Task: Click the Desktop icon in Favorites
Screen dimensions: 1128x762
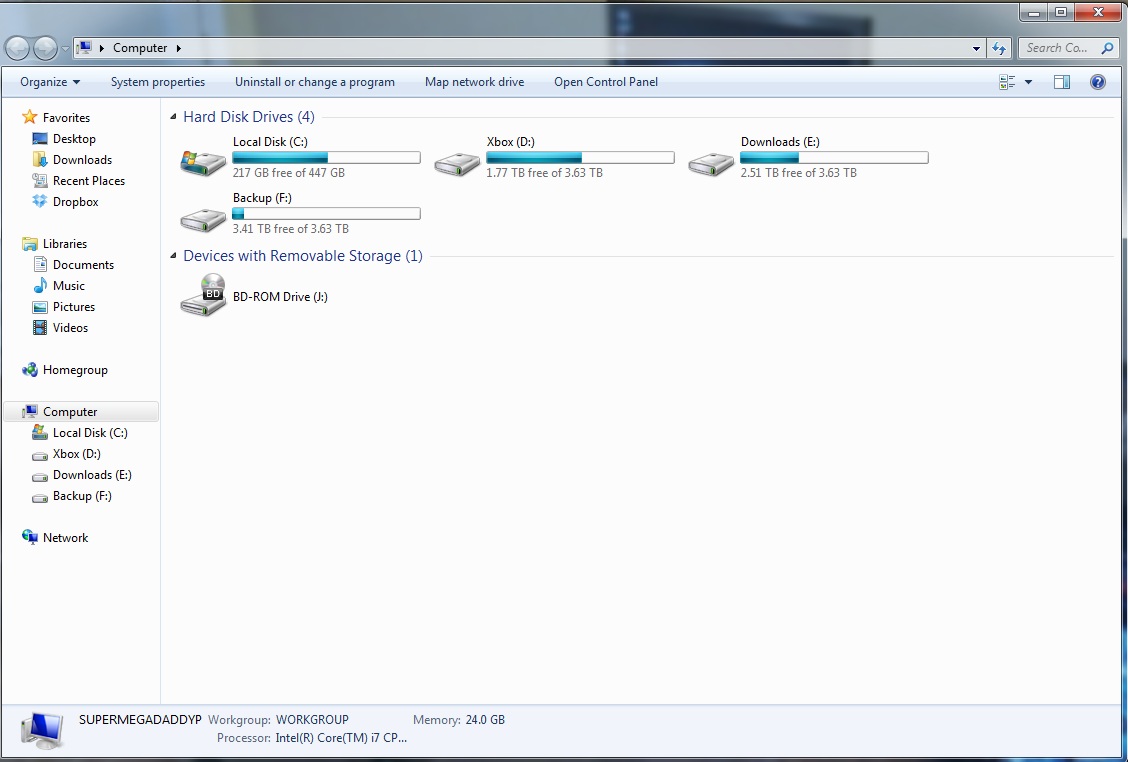Action: [x=40, y=139]
